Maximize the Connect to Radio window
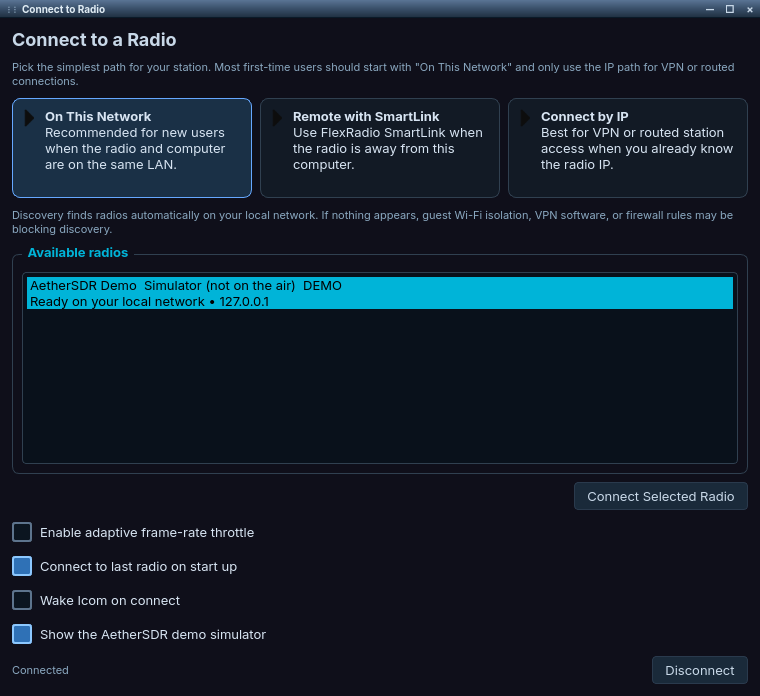The width and height of the screenshot is (760, 696). coord(729,9)
